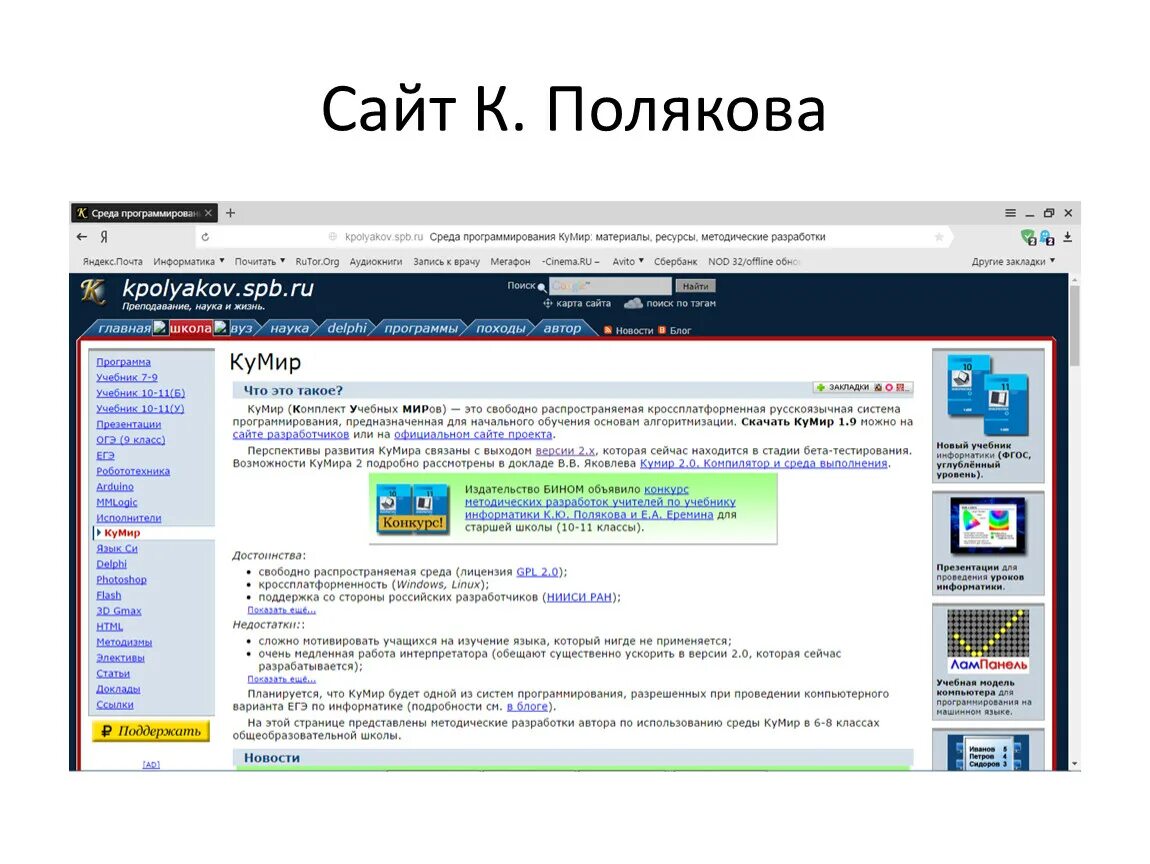The height and width of the screenshot is (864, 1150).
Task: Open browser hamburger menu icon
Action: [1010, 213]
